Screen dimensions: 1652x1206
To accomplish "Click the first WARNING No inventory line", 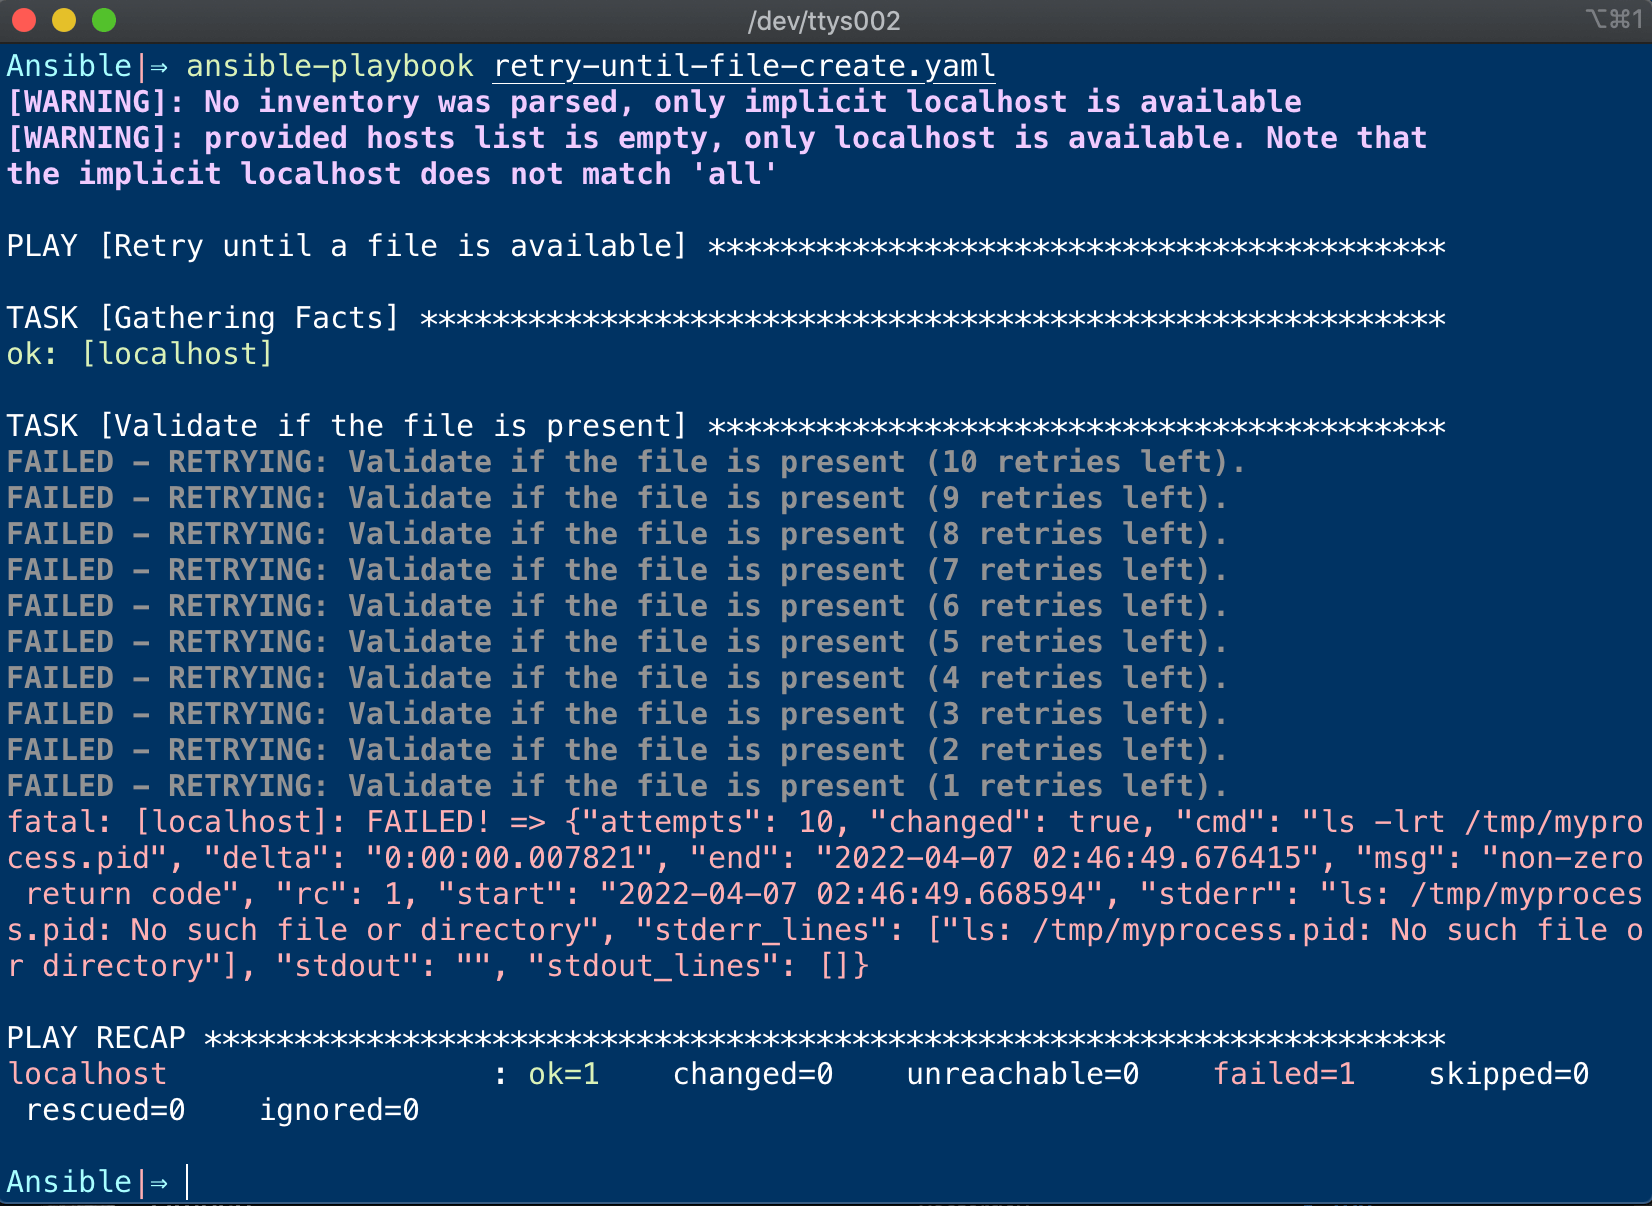I will 654,102.
